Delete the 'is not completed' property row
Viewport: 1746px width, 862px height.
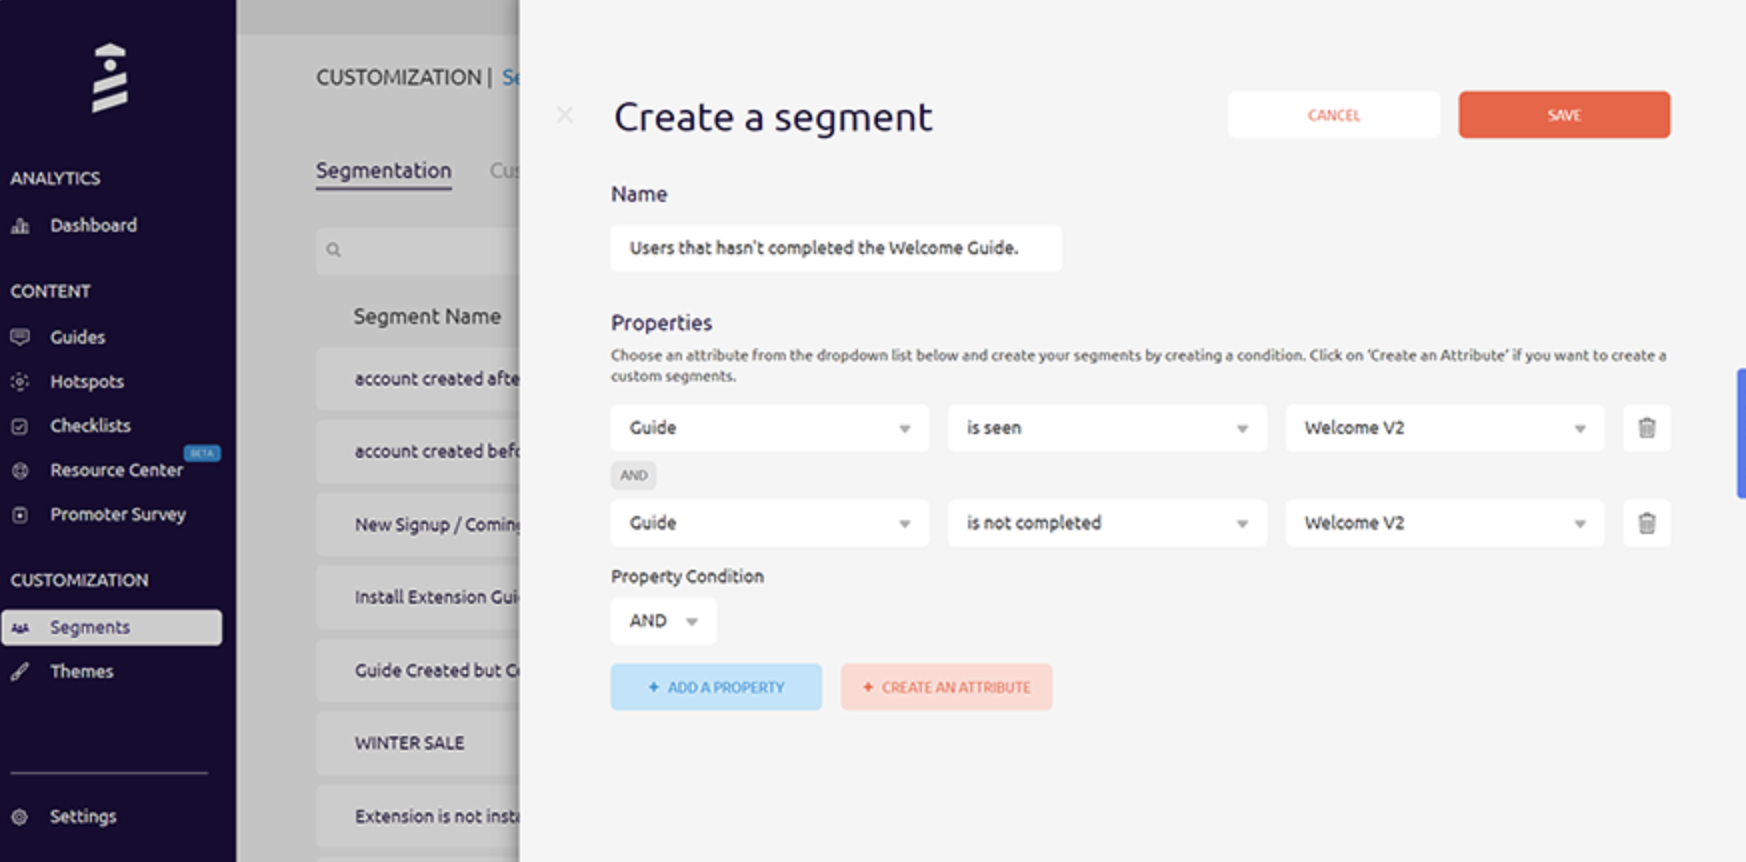point(1646,523)
